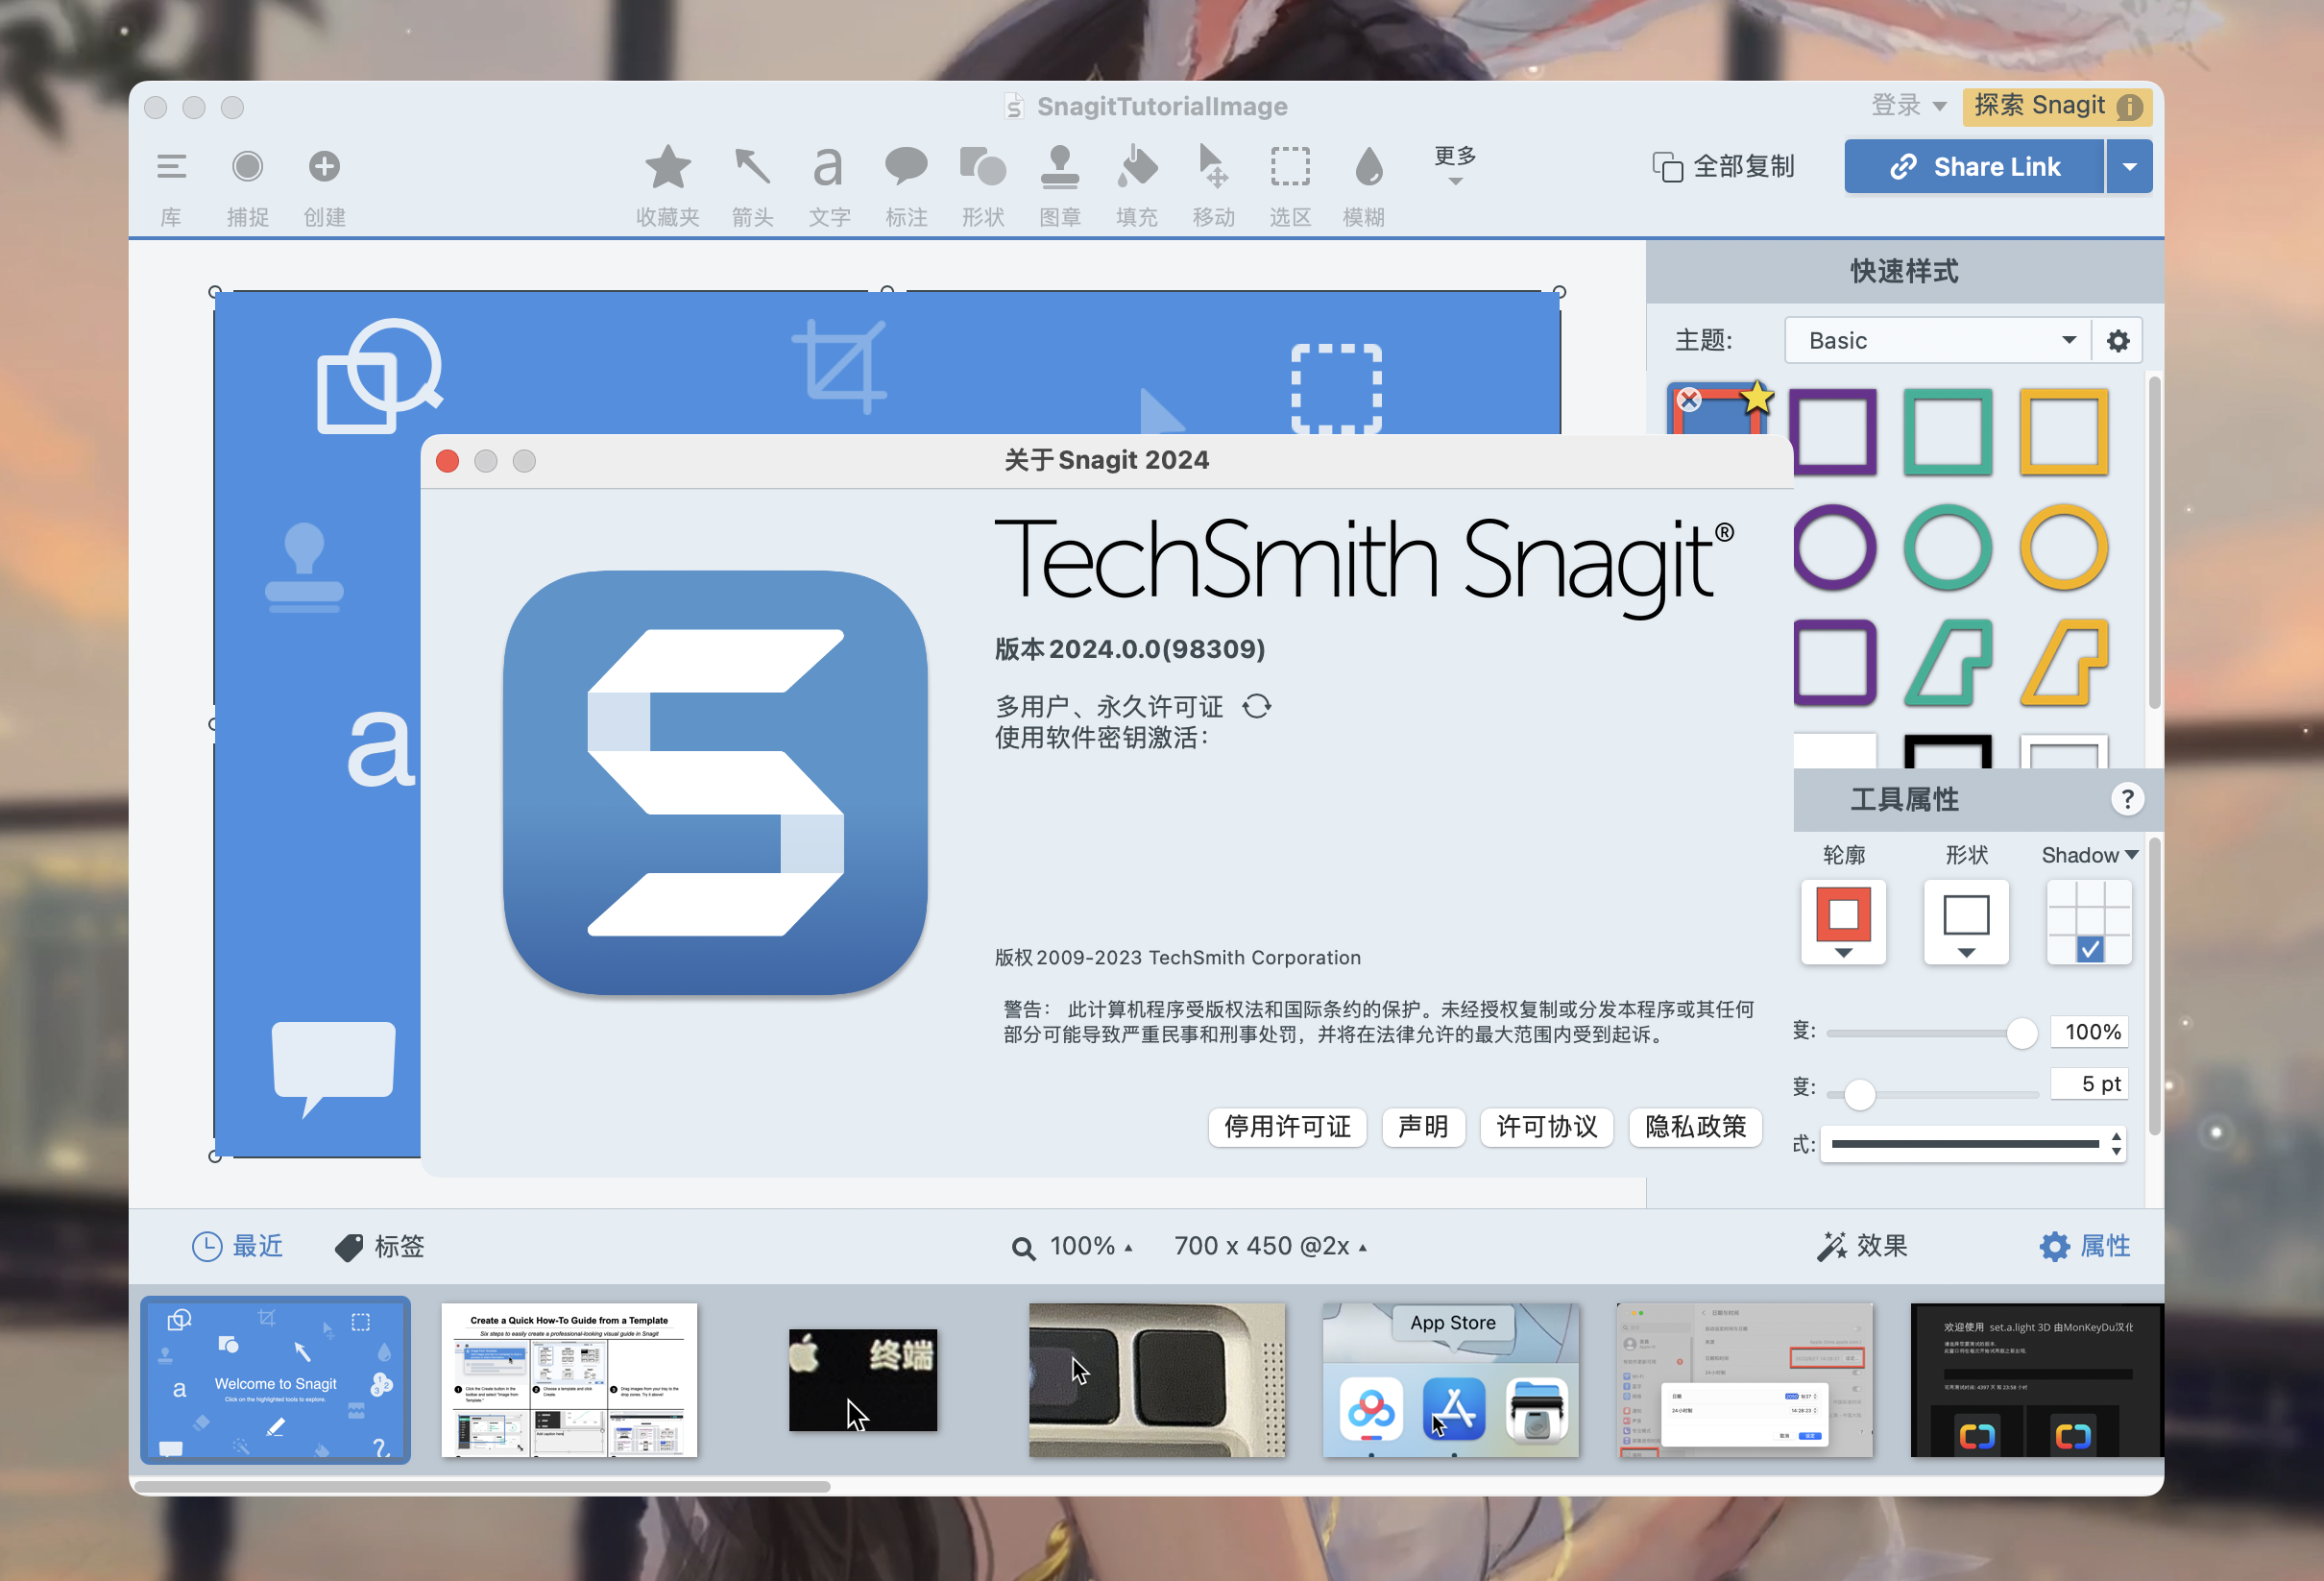
Task: Toggle the Properties panel (属性)
Action: 2085,1246
